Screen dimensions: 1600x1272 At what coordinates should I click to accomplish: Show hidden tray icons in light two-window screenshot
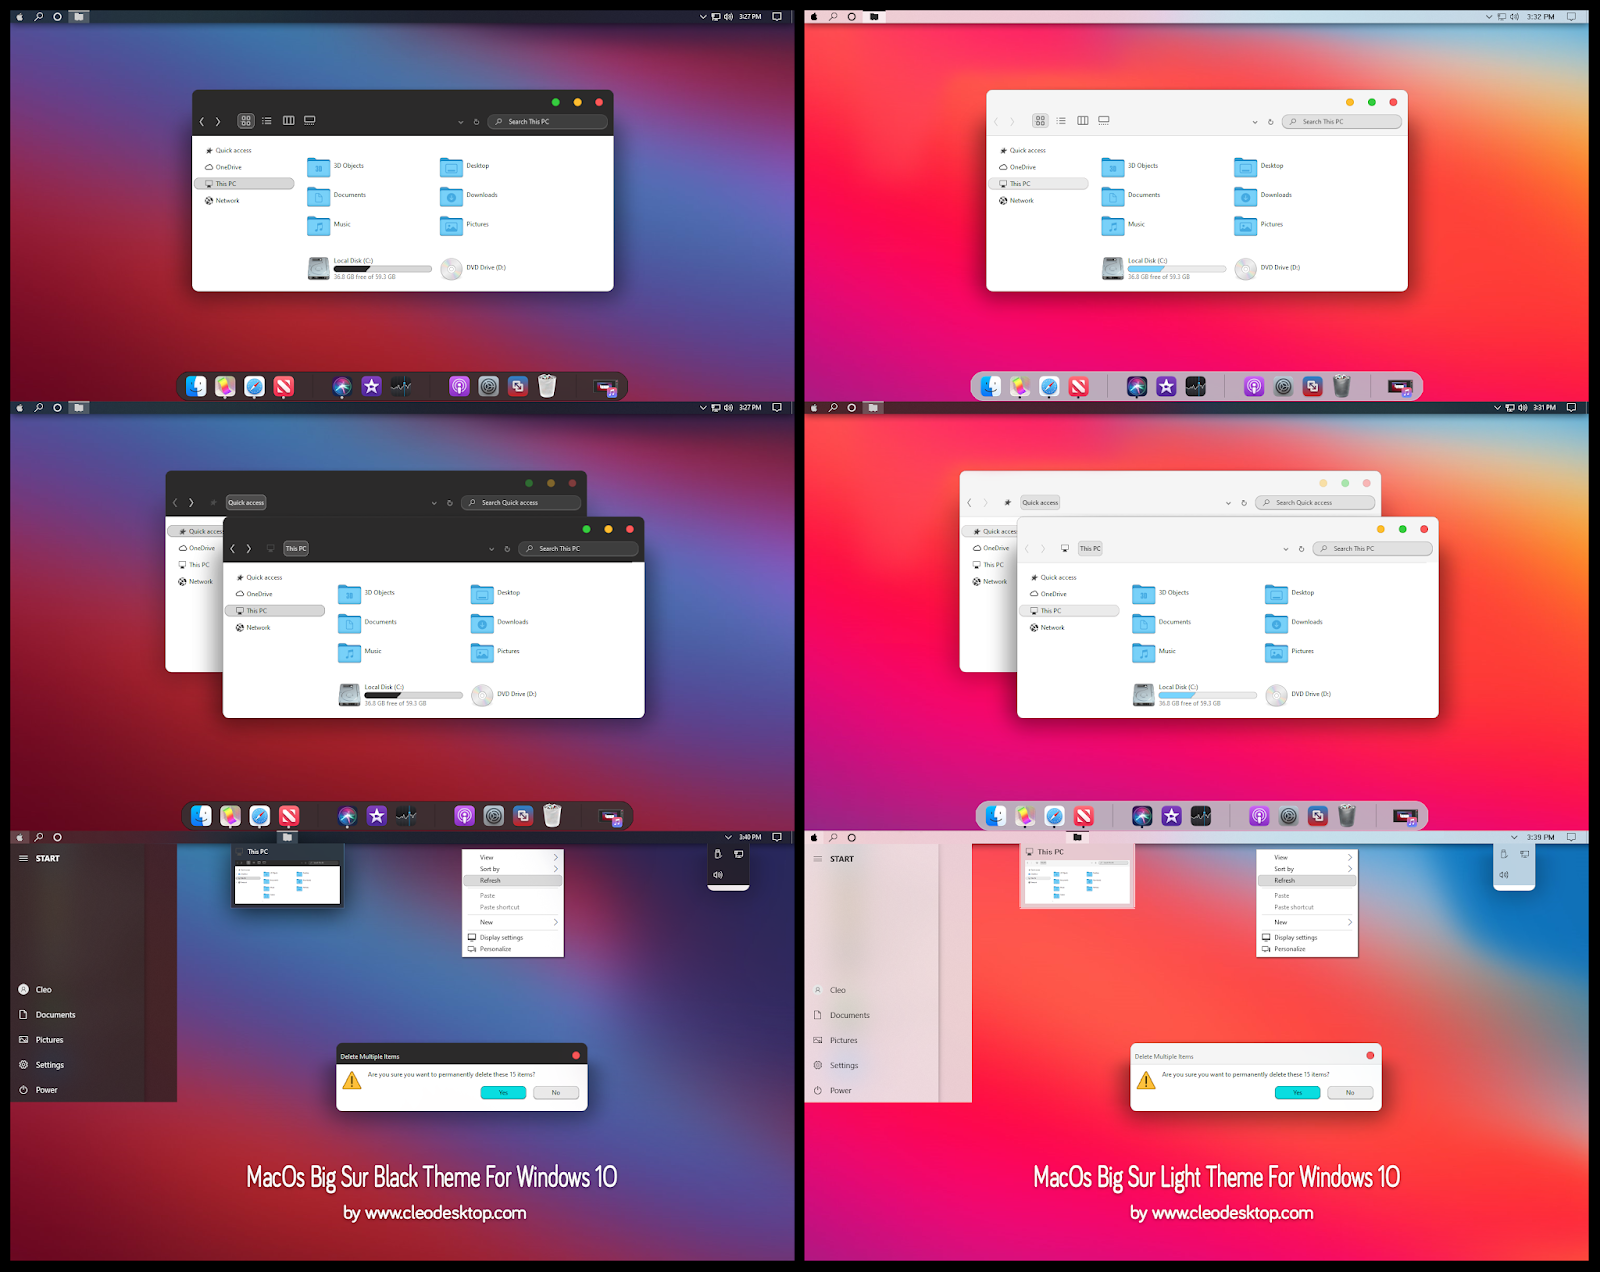(1497, 408)
